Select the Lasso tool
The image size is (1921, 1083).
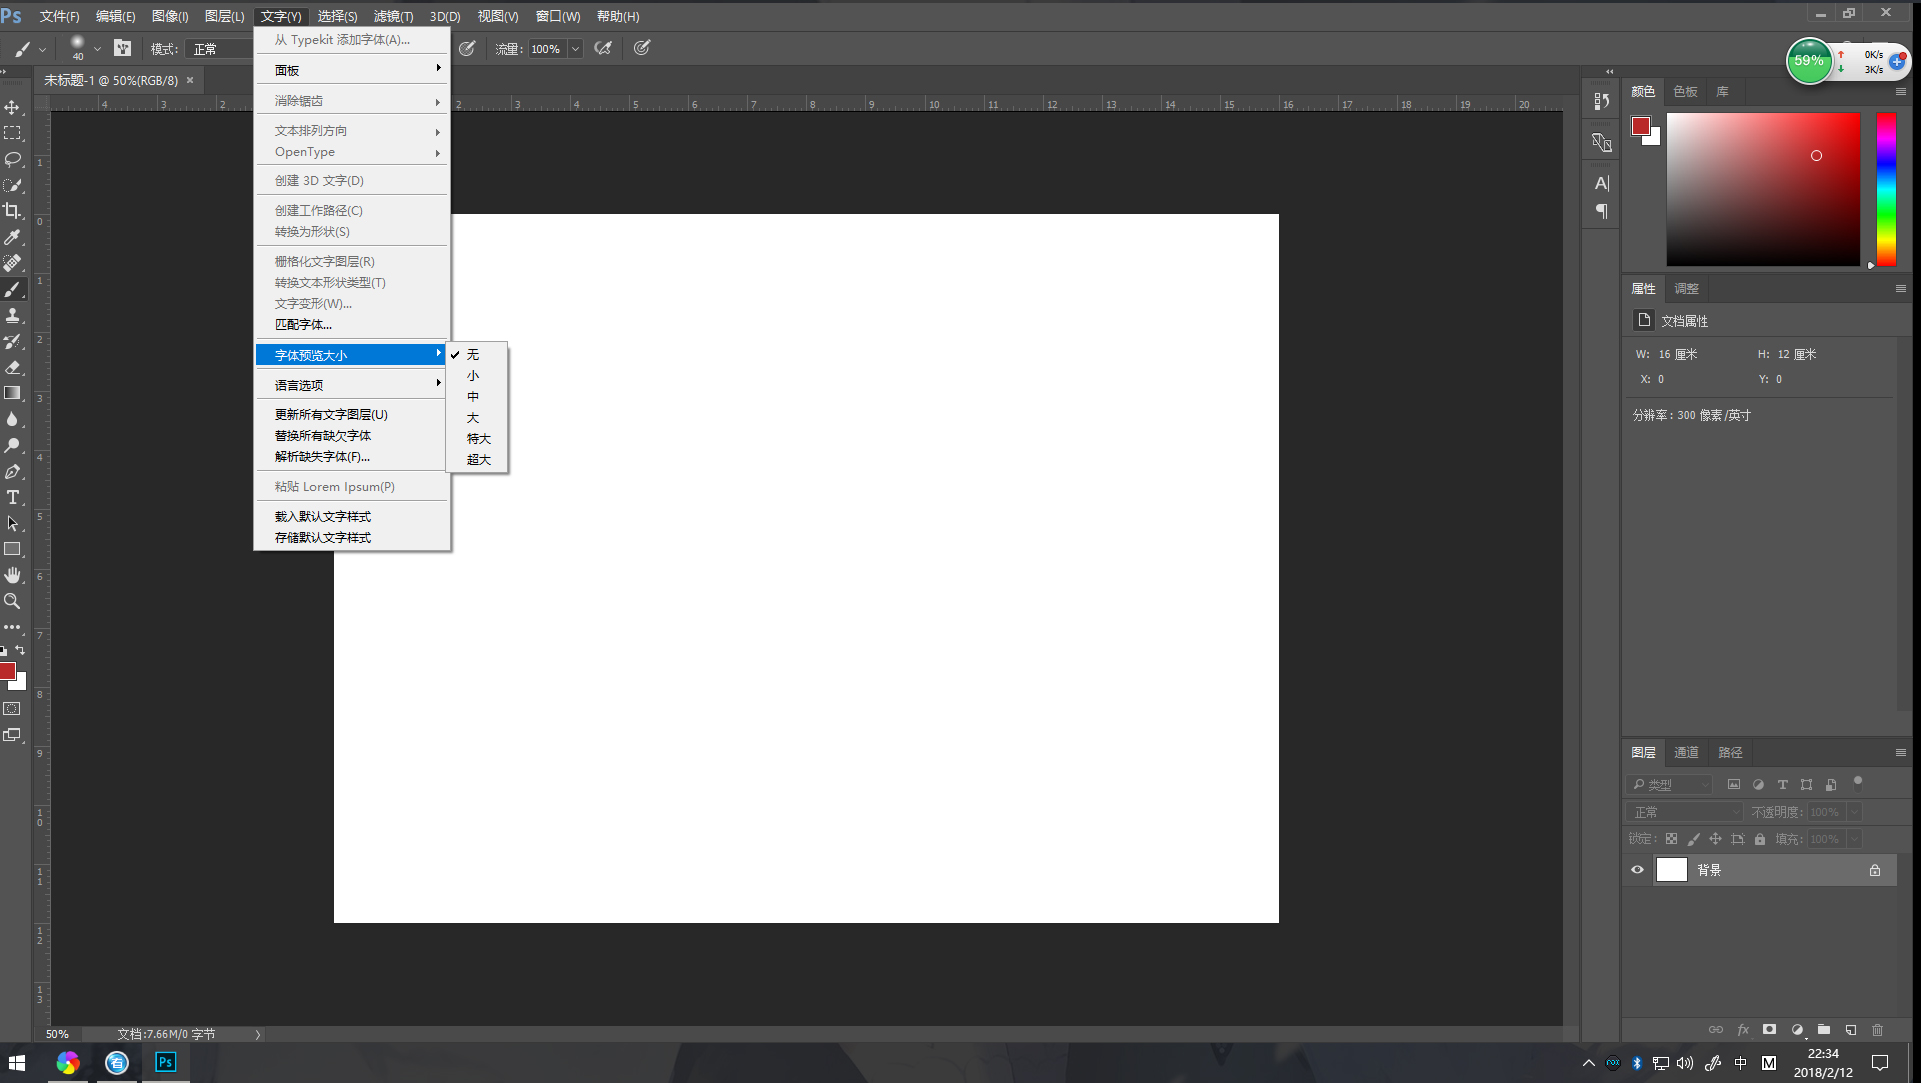[12, 159]
